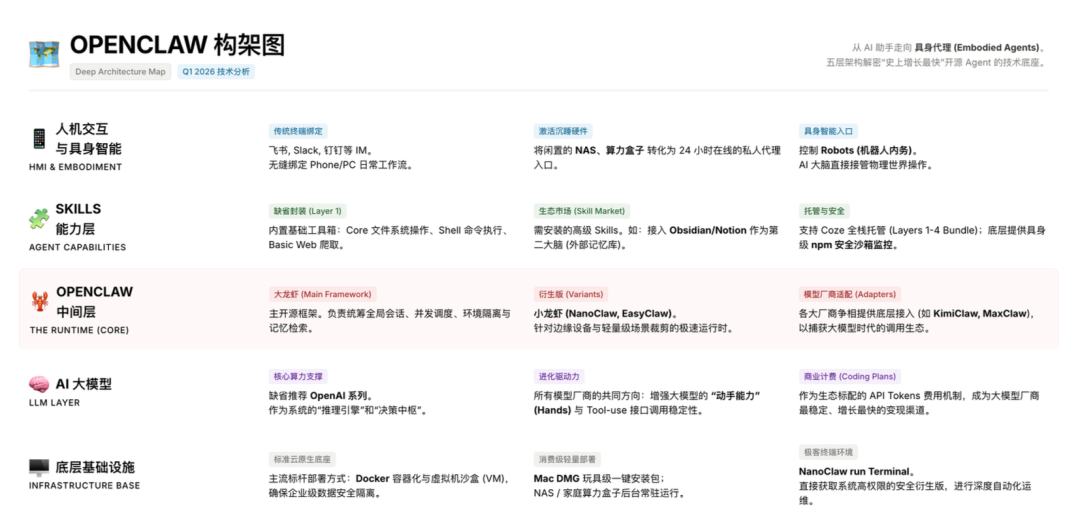Click the AI 大模型 heading
Viewport: 1080px width, 527px height.
pos(83,384)
